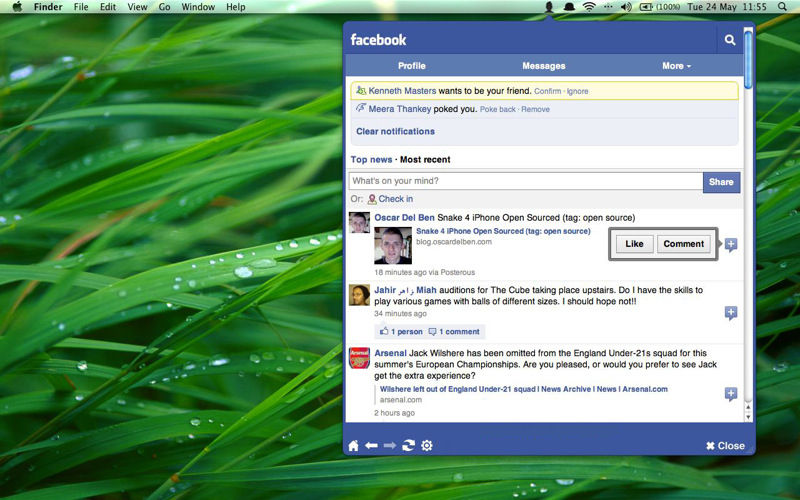The height and width of the screenshot is (500, 800).
Task: Click the plus icon on Arsenal's post
Action: pos(731,394)
